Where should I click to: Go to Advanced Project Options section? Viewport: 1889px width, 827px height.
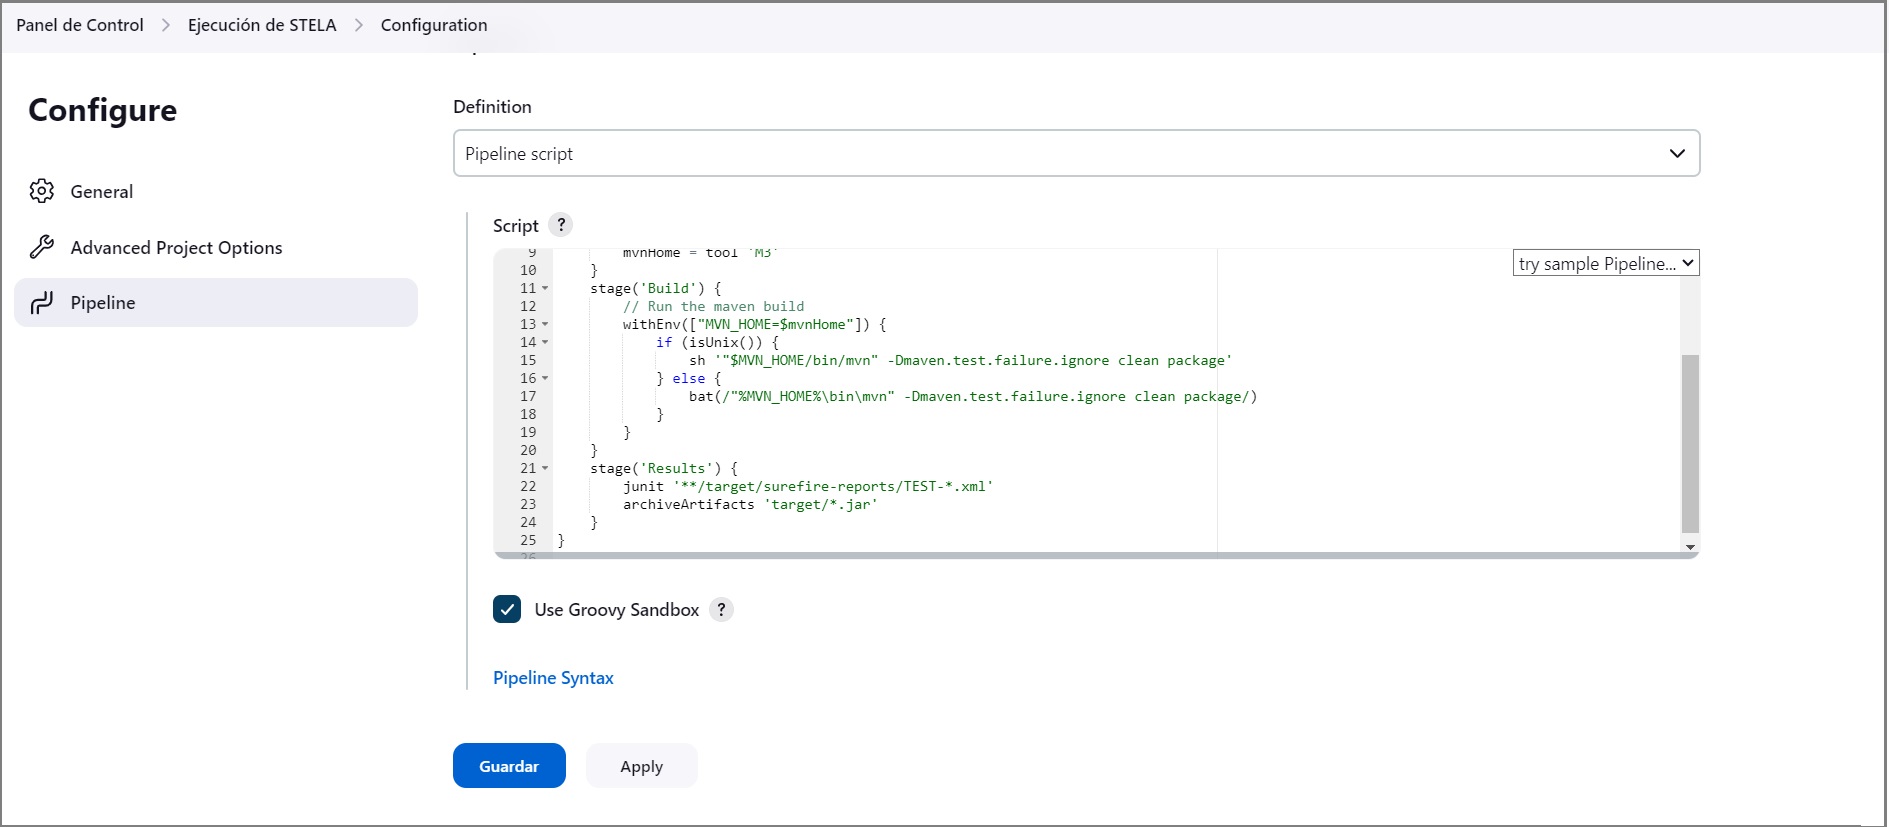tap(216, 247)
